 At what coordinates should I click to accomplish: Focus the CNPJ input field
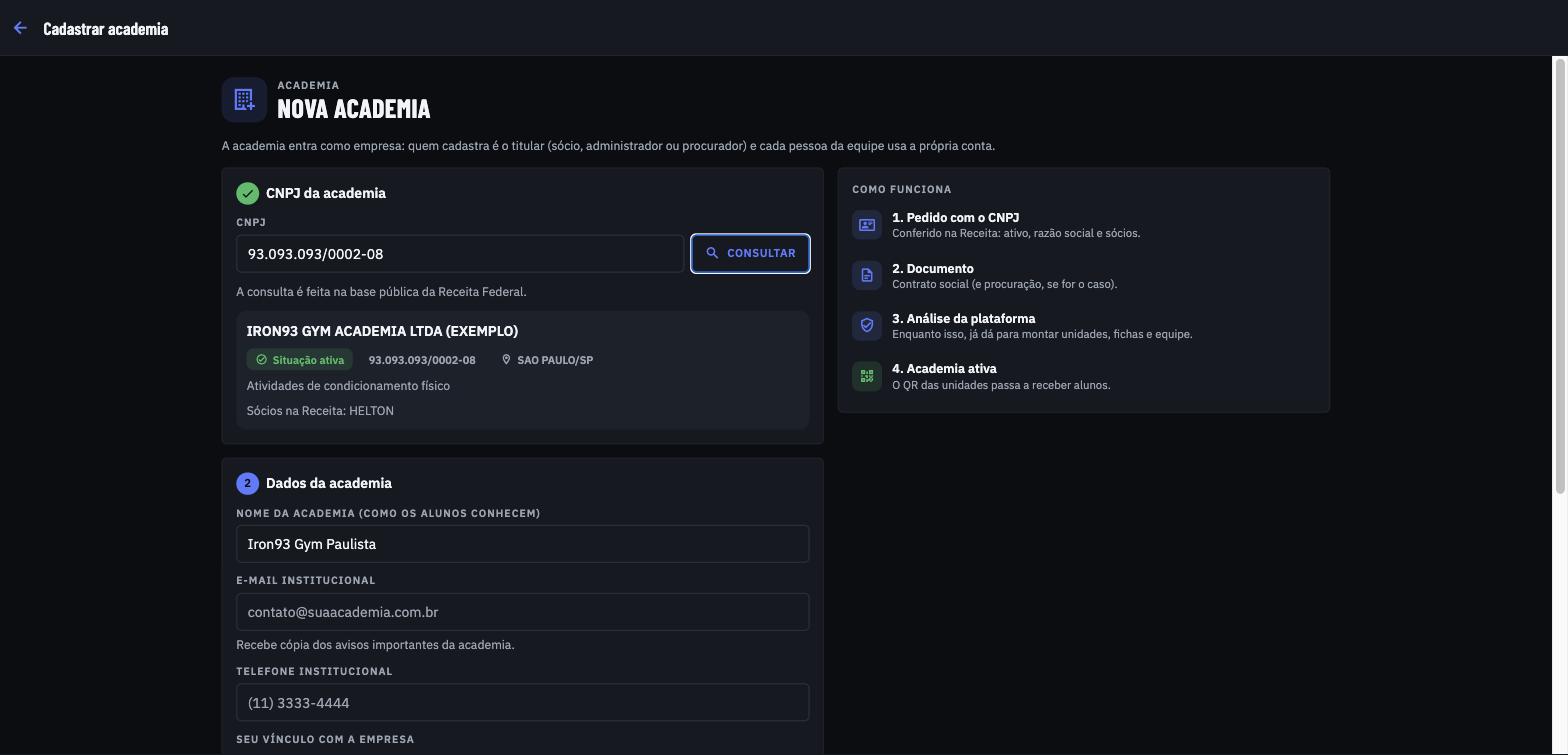460,254
